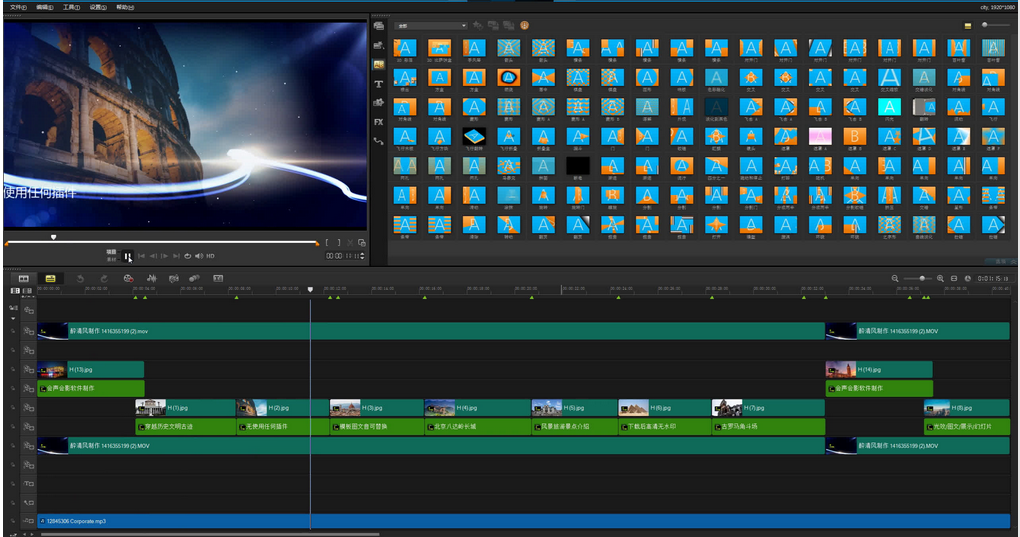Viewport: 1020px width, 537px height.
Task: Step to the previous frame
Action: click(x=153, y=256)
